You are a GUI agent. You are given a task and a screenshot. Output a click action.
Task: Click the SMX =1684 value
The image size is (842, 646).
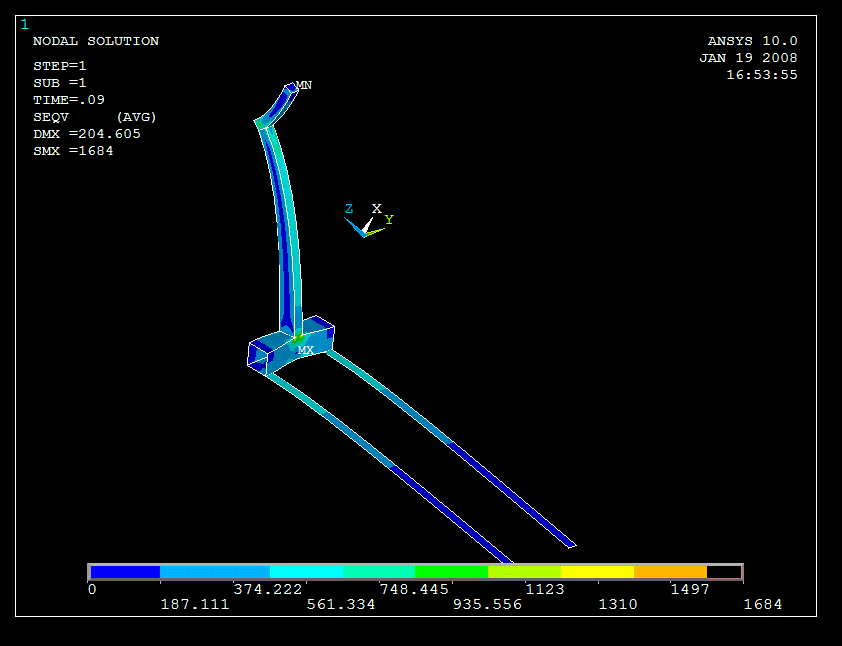[x=73, y=151]
